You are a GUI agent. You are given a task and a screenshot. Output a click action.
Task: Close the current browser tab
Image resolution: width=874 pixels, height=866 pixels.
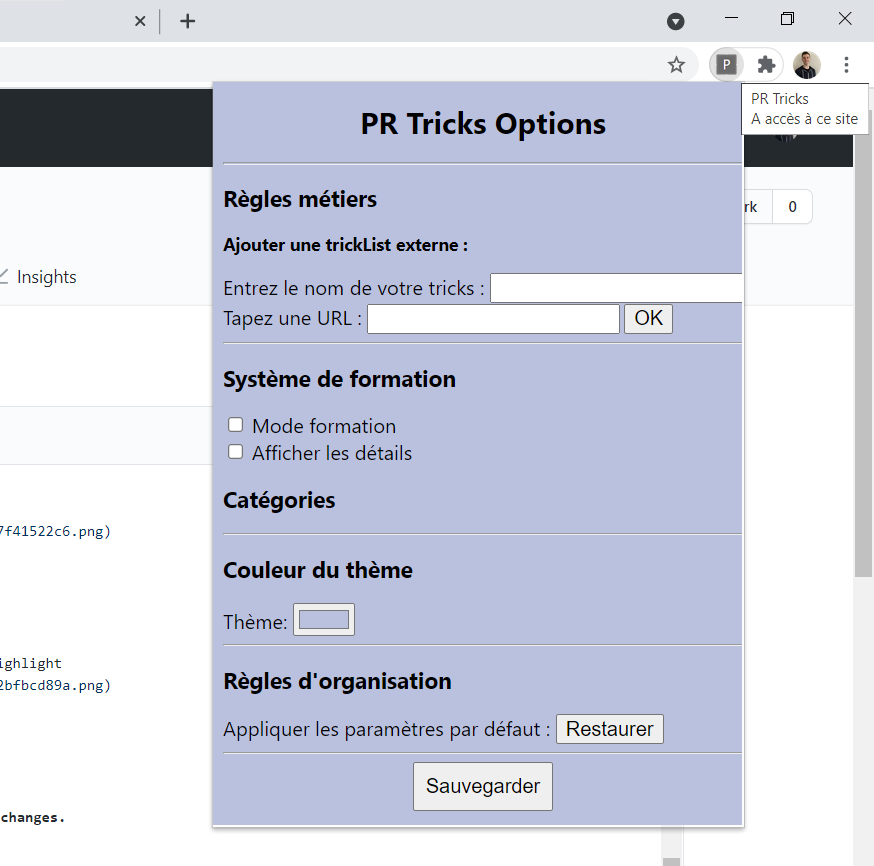[x=140, y=20]
